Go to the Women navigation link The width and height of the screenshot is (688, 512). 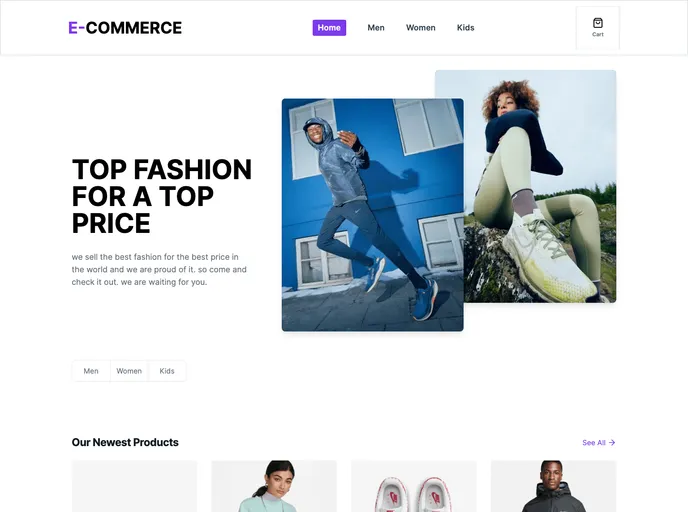(421, 28)
